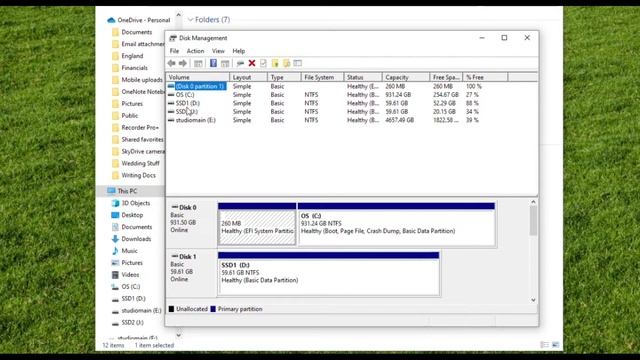Open the blue Help toolbar icon

point(213,63)
